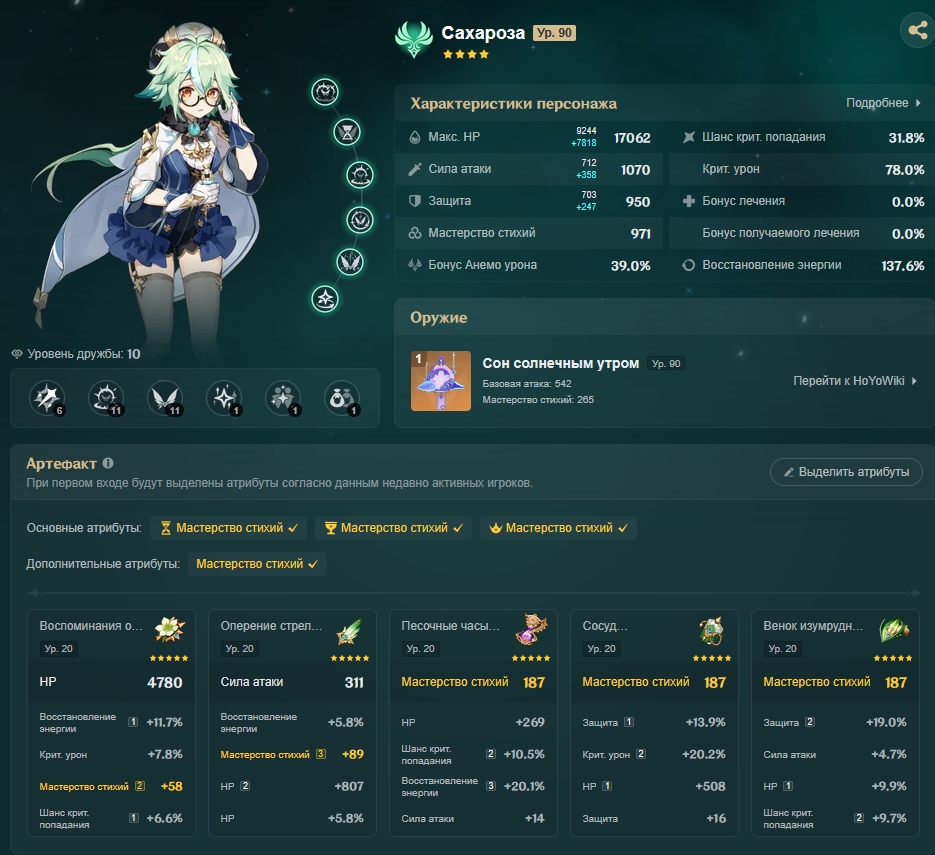Click the info icon next to Артефакт
The height and width of the screenshot is (855, 935).
coord(108,463)
